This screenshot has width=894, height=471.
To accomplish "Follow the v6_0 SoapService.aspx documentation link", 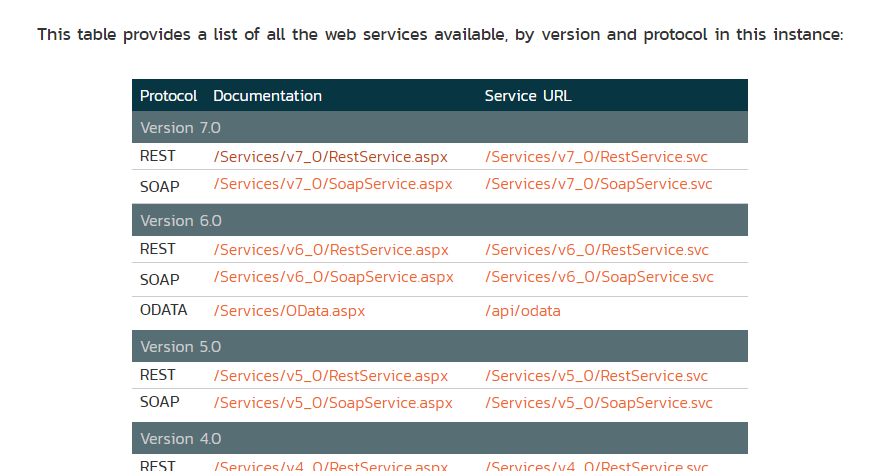I will click(333, 277).
